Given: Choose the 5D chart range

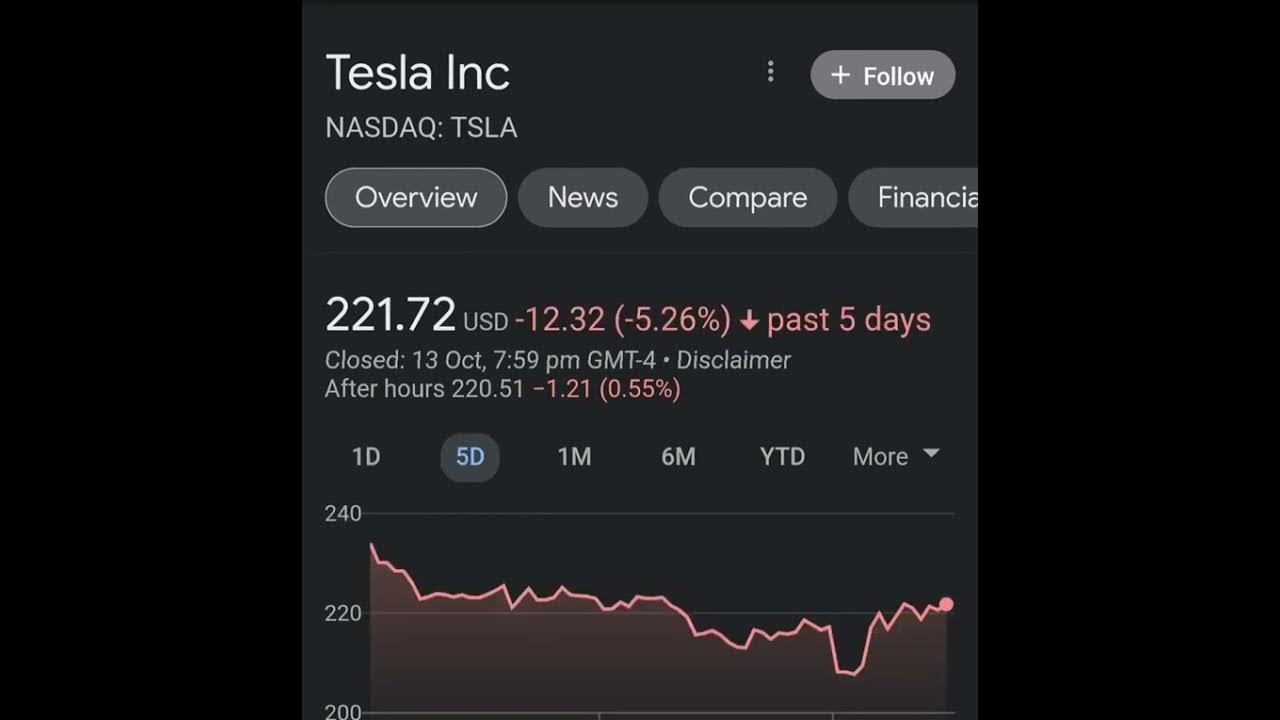Looking at the screenshot, I should pyautogui.click(x=470, y=457).
